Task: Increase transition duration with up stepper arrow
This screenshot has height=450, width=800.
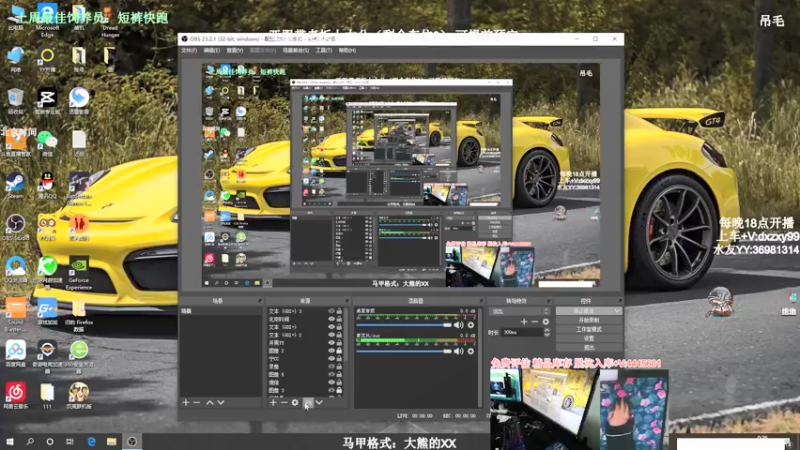Action: (547, 330)
